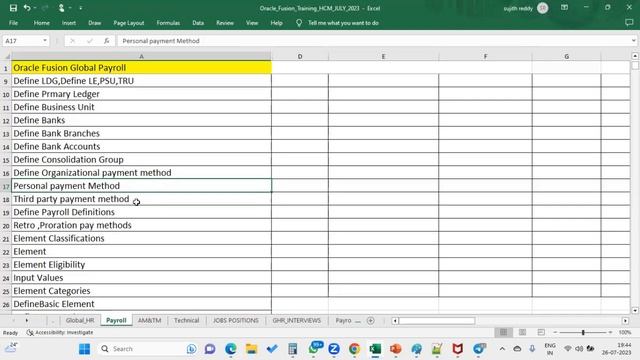
Task: Click the zoom slider handle
Action: pos(583,333)
